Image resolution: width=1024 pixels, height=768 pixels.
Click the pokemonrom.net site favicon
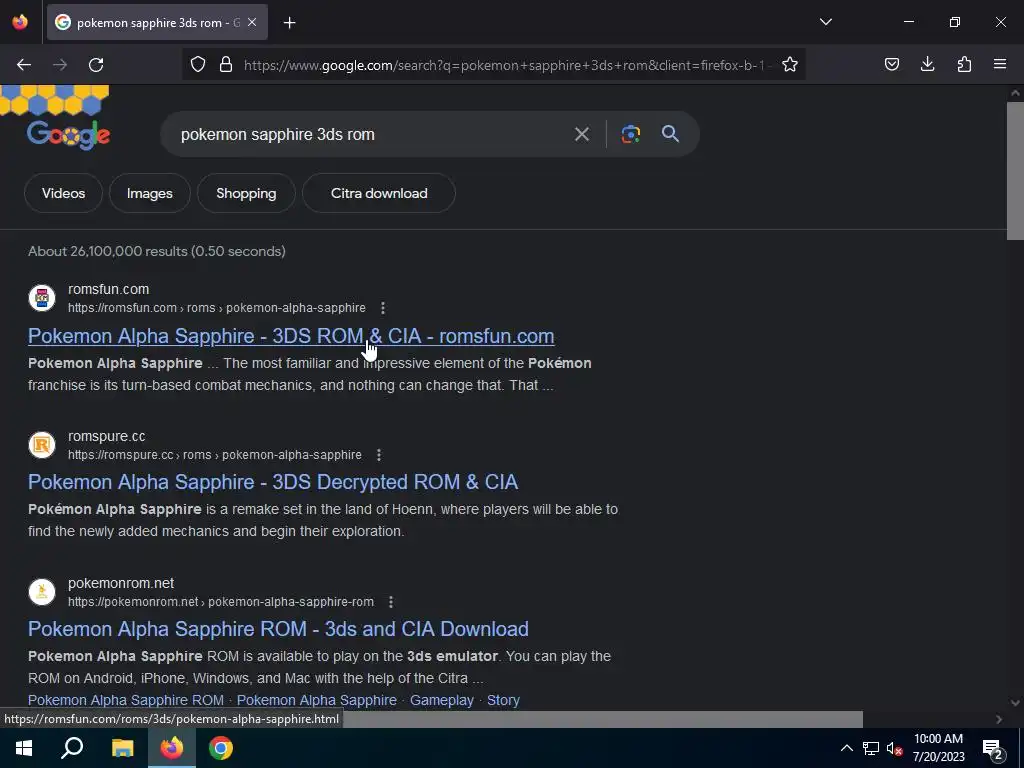click(42, 592)
